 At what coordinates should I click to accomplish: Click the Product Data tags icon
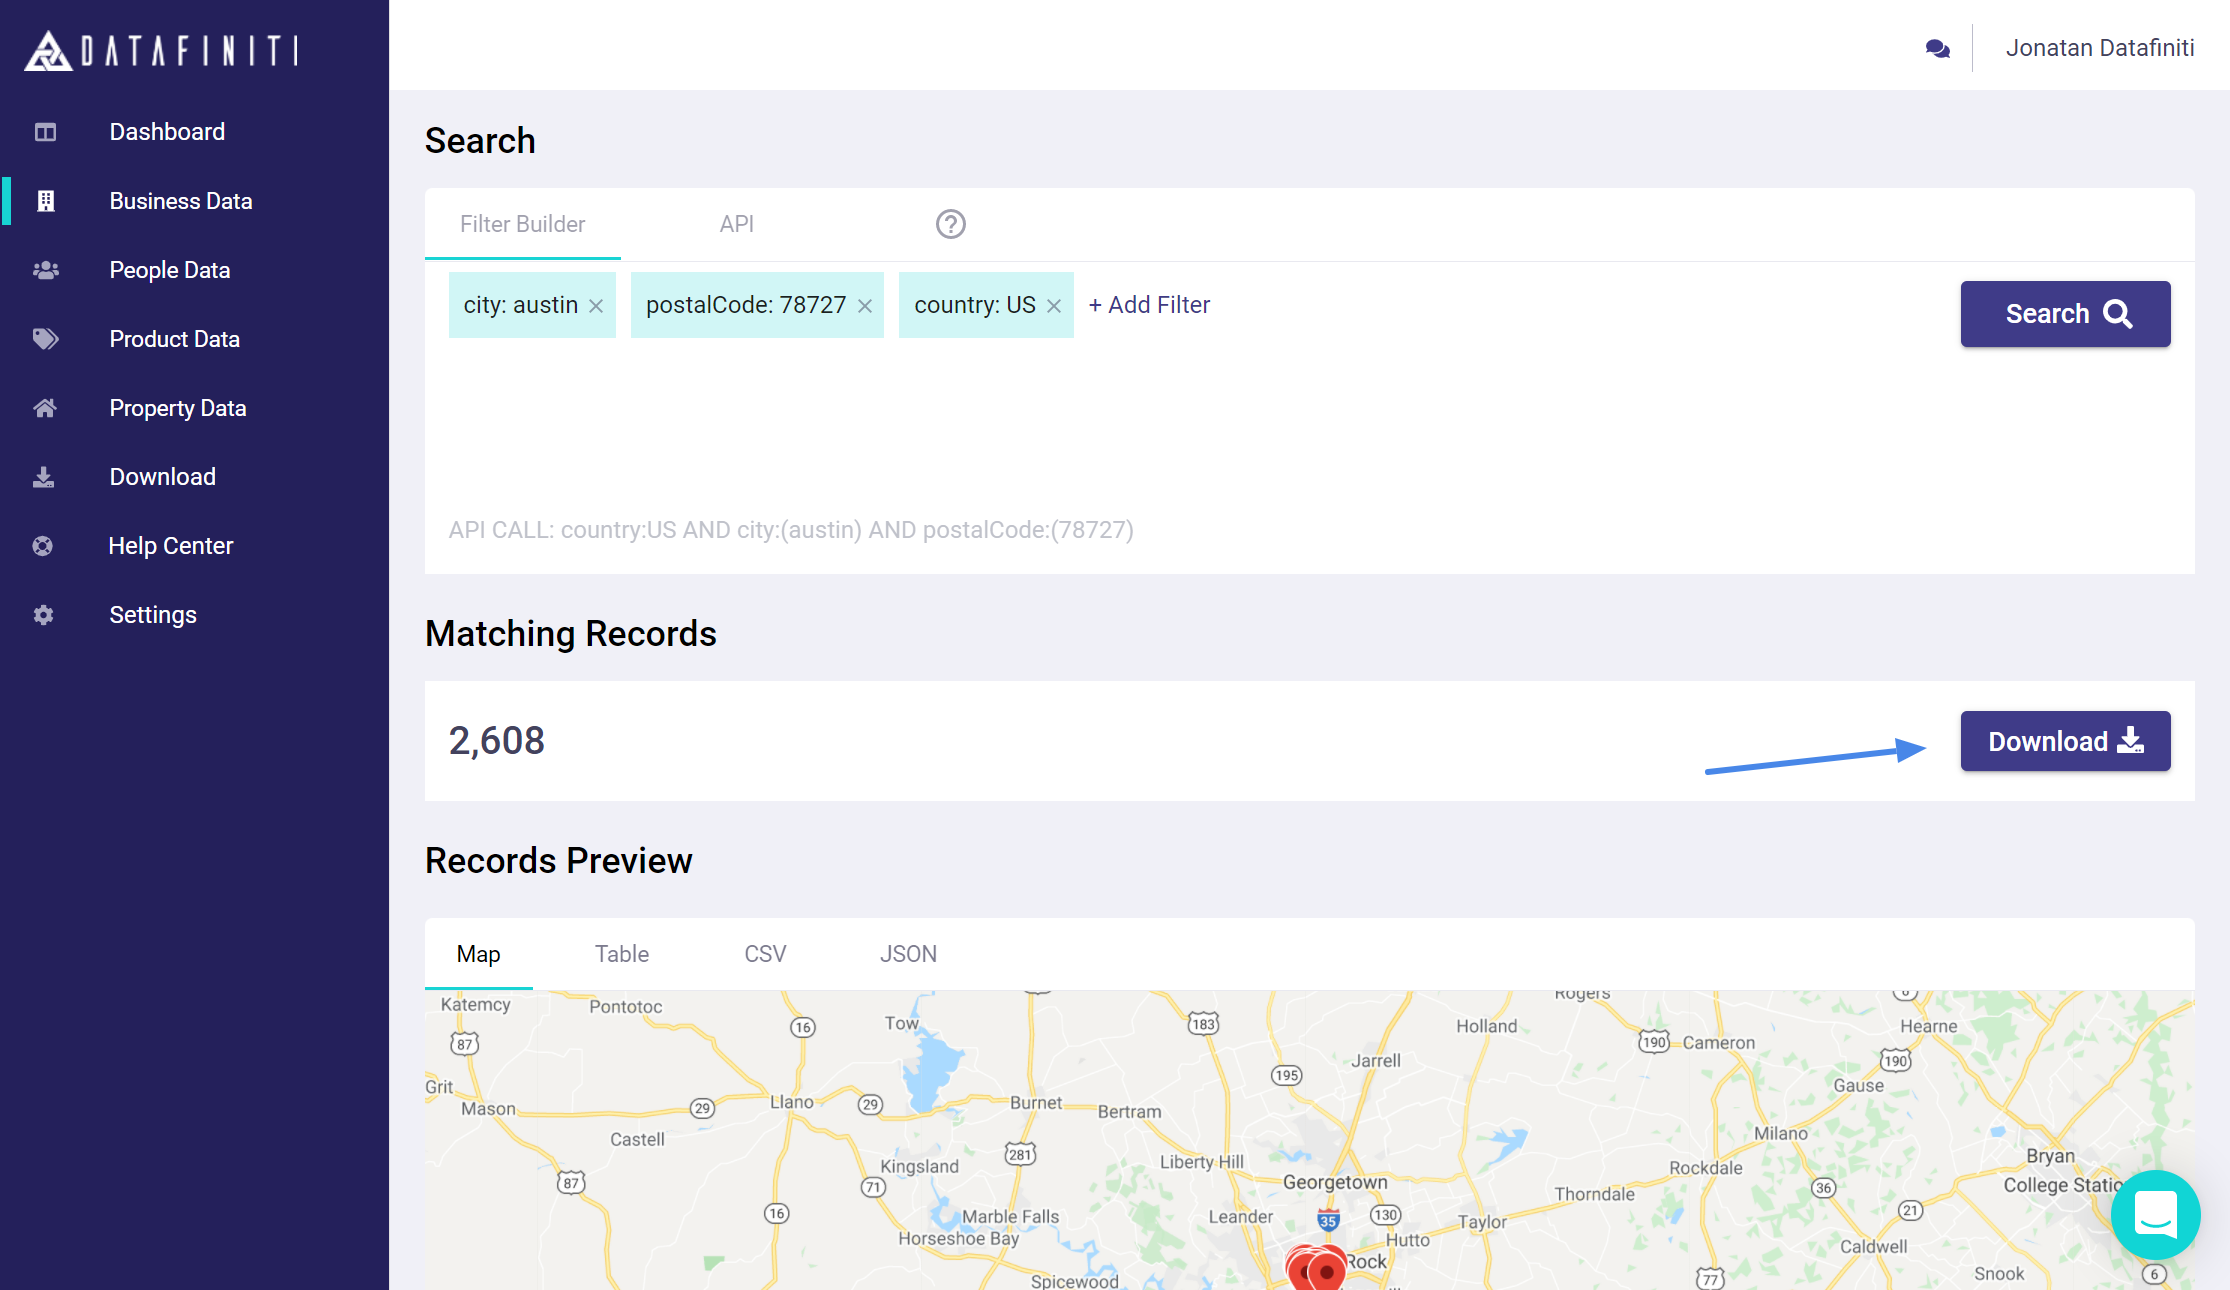(45, 339)
